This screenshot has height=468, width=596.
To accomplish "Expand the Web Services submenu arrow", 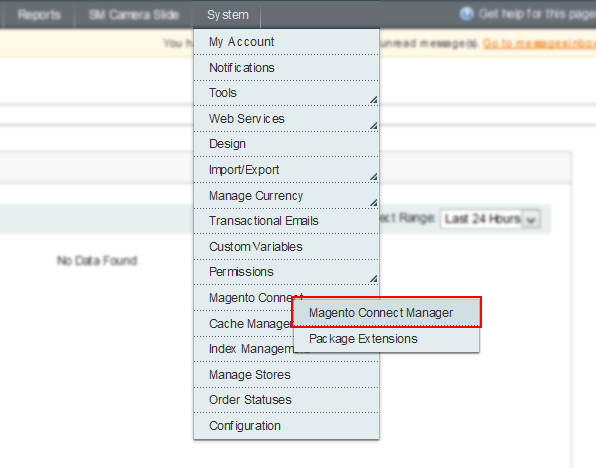I will pos(374,126).
